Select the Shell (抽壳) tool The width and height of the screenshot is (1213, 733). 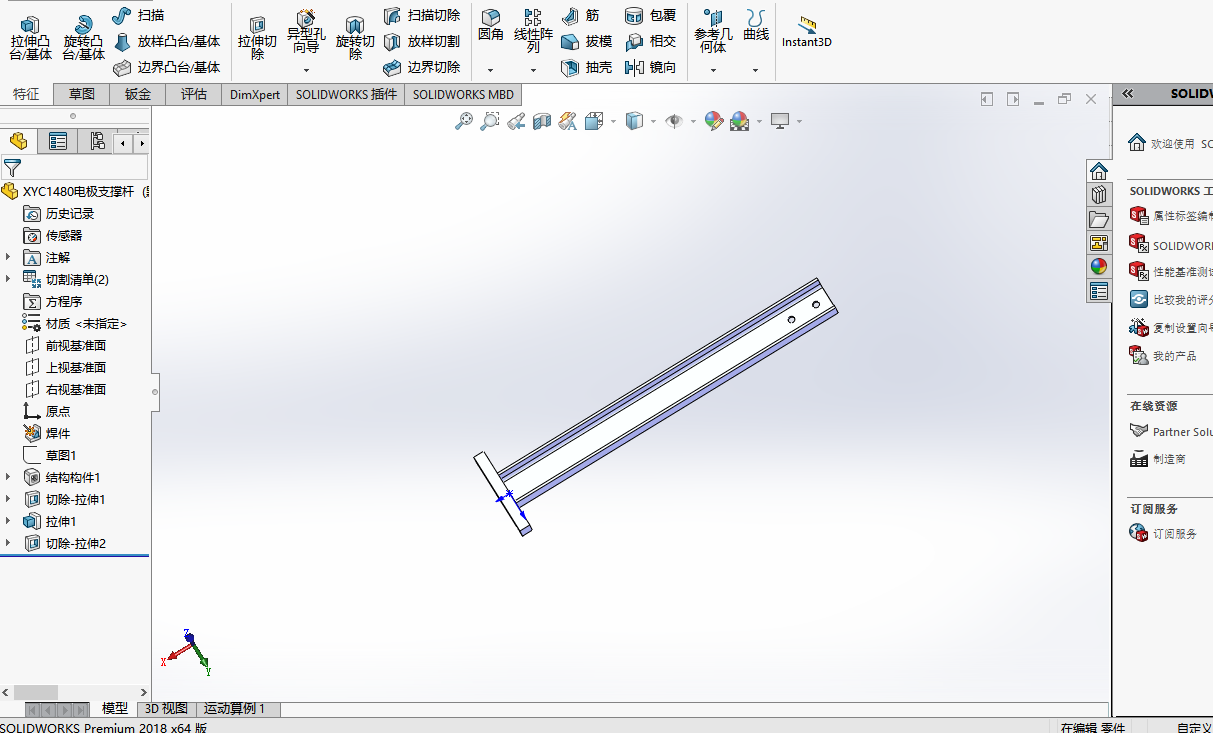pos(587,68)
